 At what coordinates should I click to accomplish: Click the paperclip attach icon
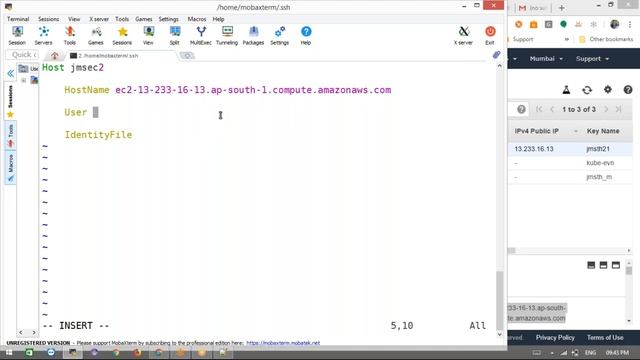[x=496, y=55]
